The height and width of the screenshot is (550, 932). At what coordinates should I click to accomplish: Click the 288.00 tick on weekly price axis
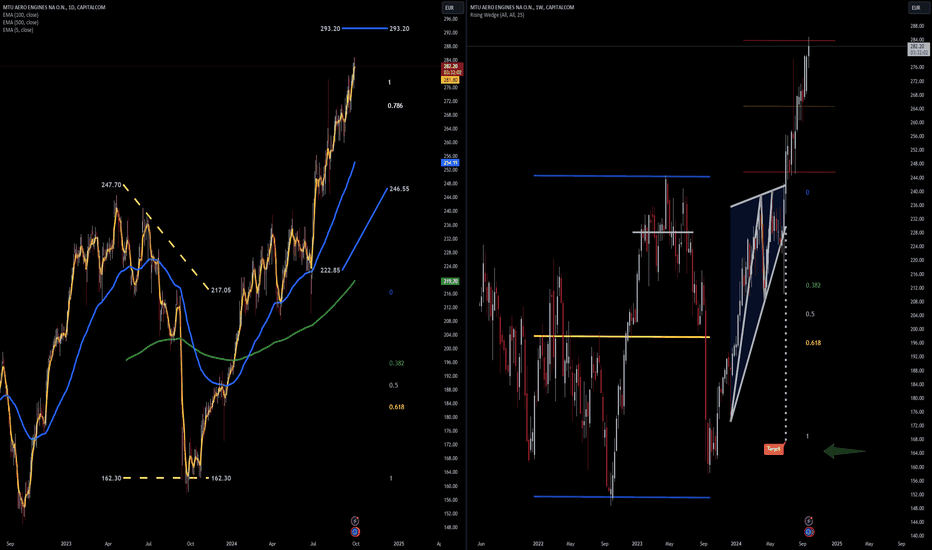coord(917,26)
